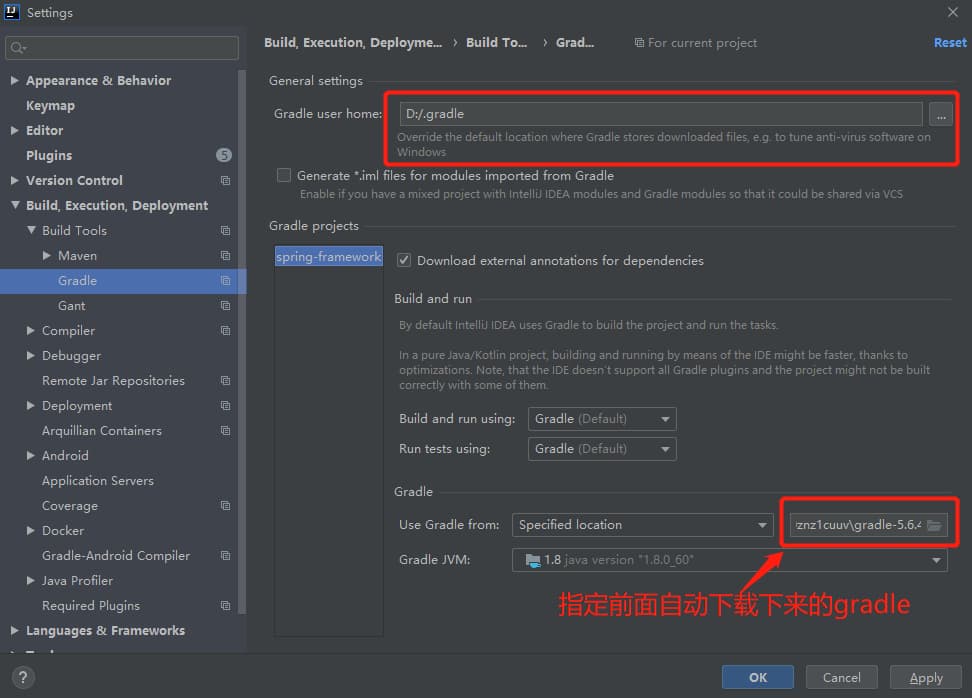The image size is (972, 698).
Task: Click the settings tree vertical scrollbar
Action: (x=242, y=341)
